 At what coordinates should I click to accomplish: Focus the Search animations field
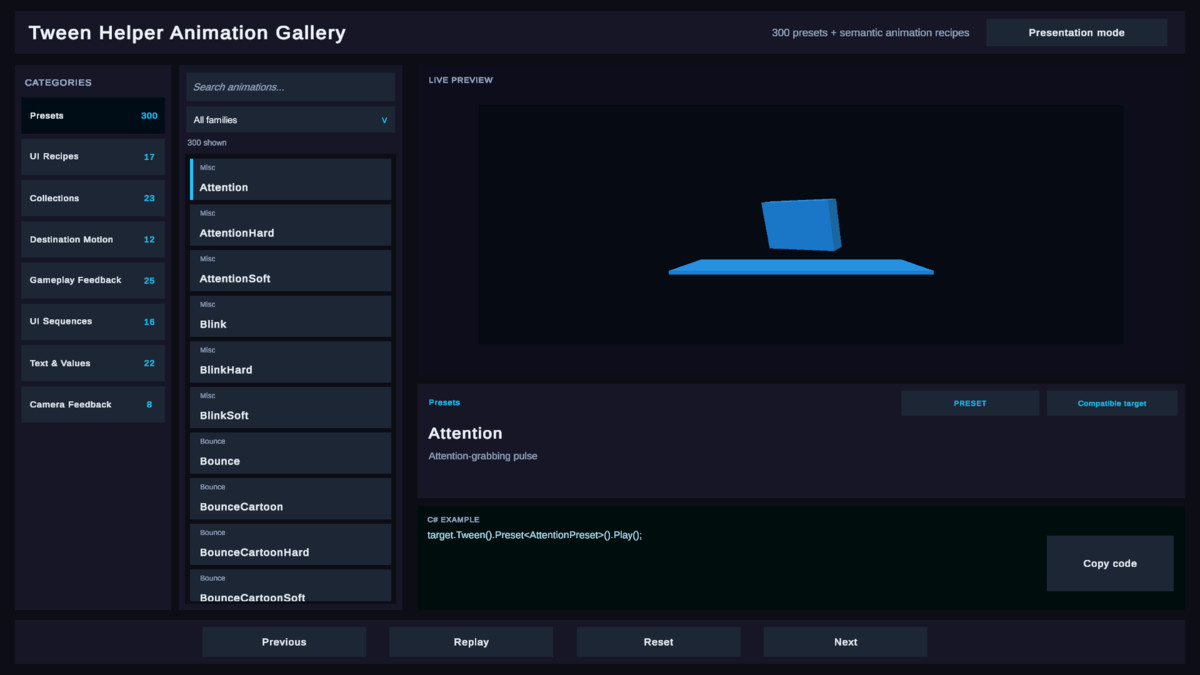tap(290, 87)
